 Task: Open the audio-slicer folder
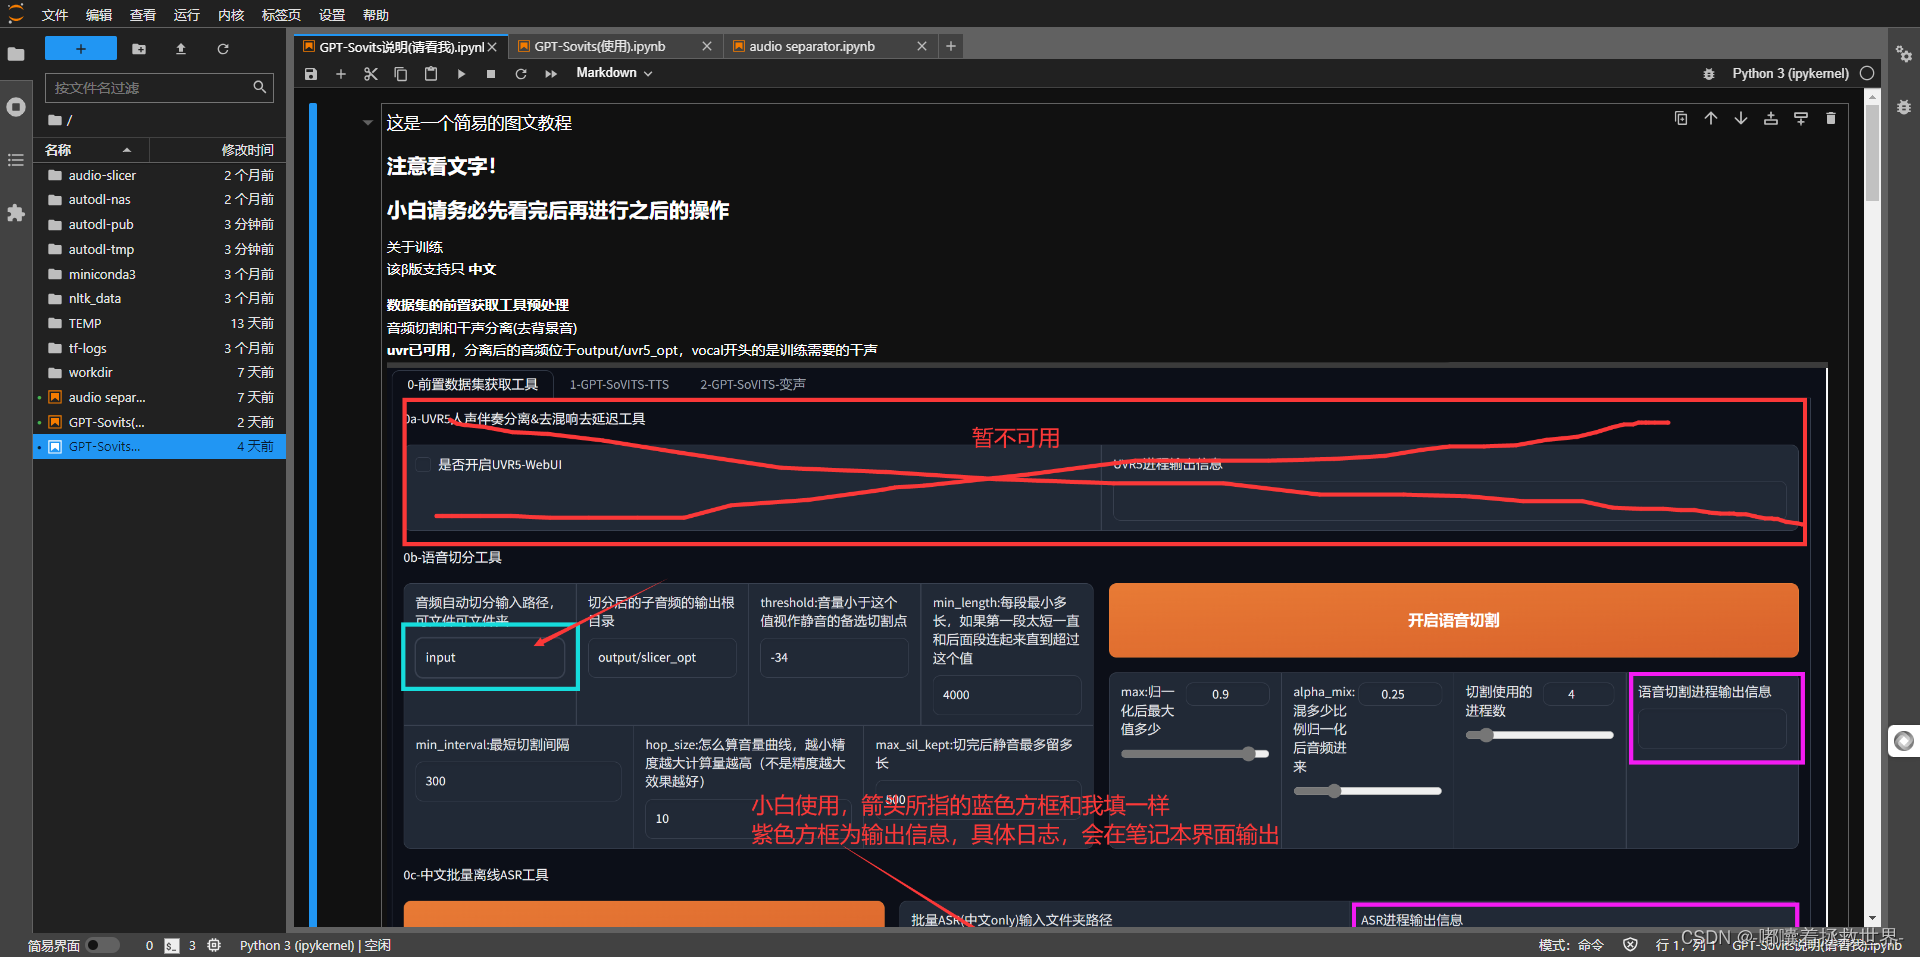[160, 175]
